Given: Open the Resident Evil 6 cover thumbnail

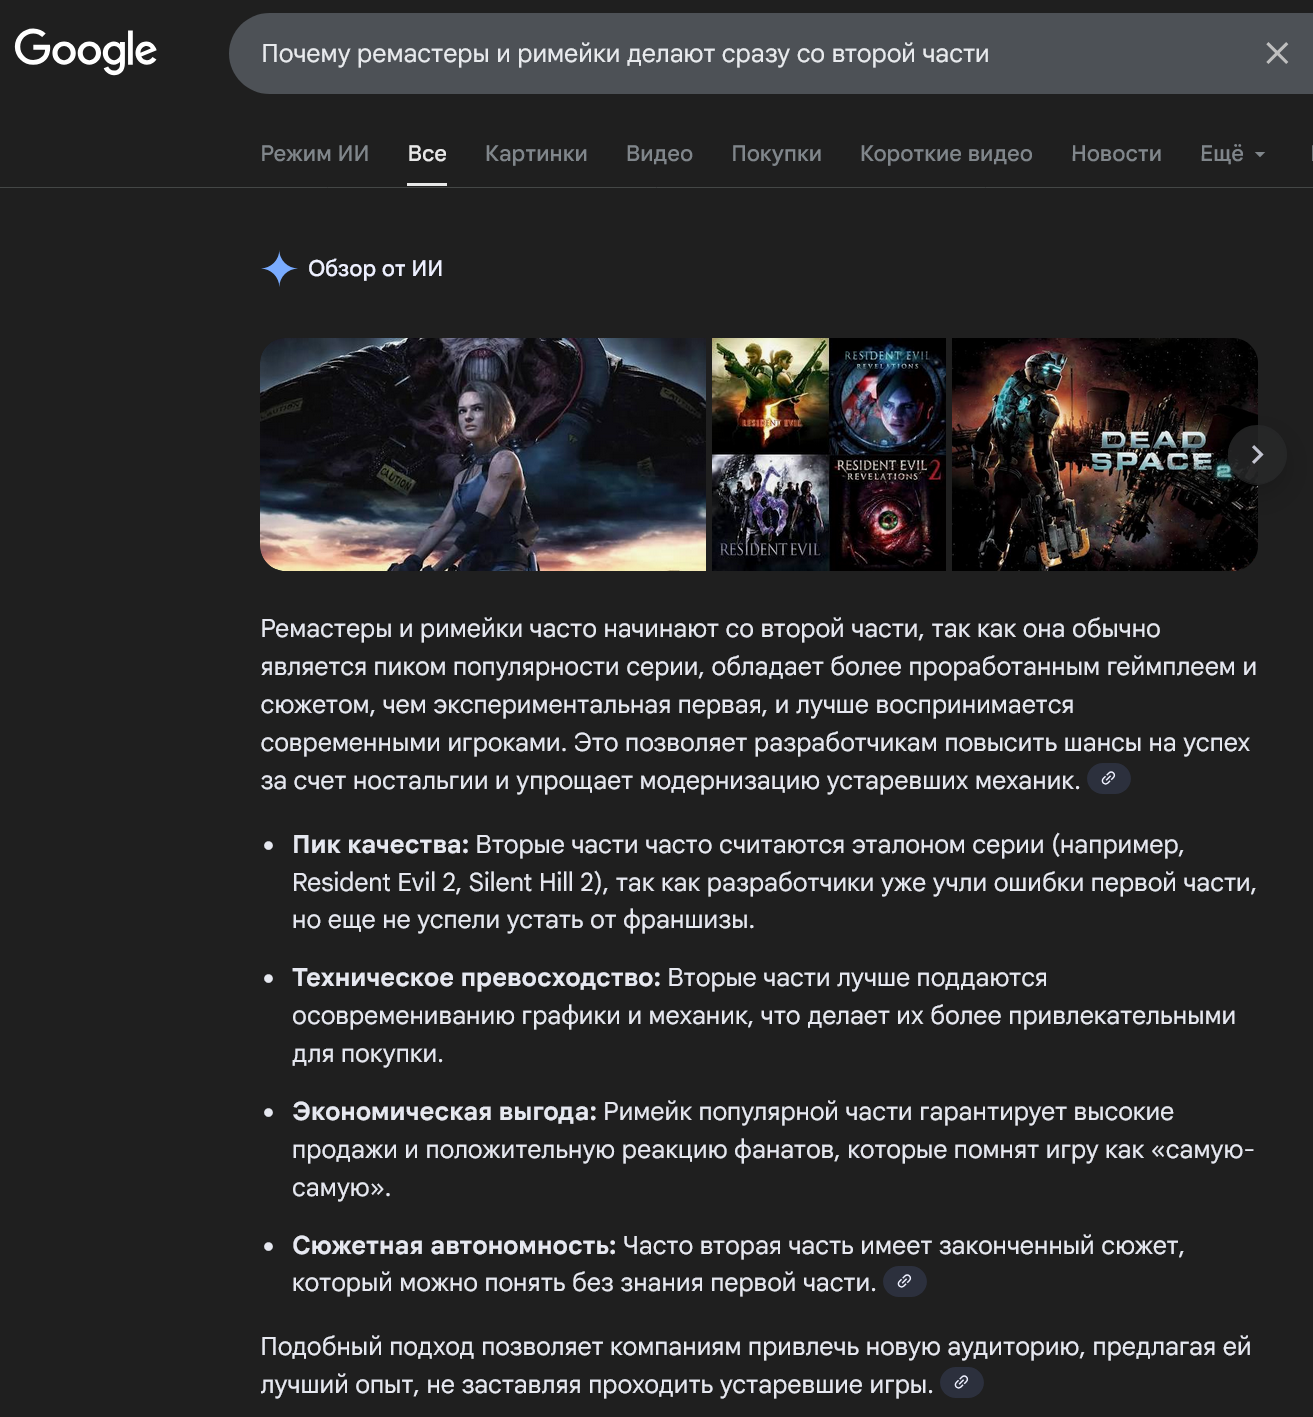Looking at the screenshot, I should 770,513.
